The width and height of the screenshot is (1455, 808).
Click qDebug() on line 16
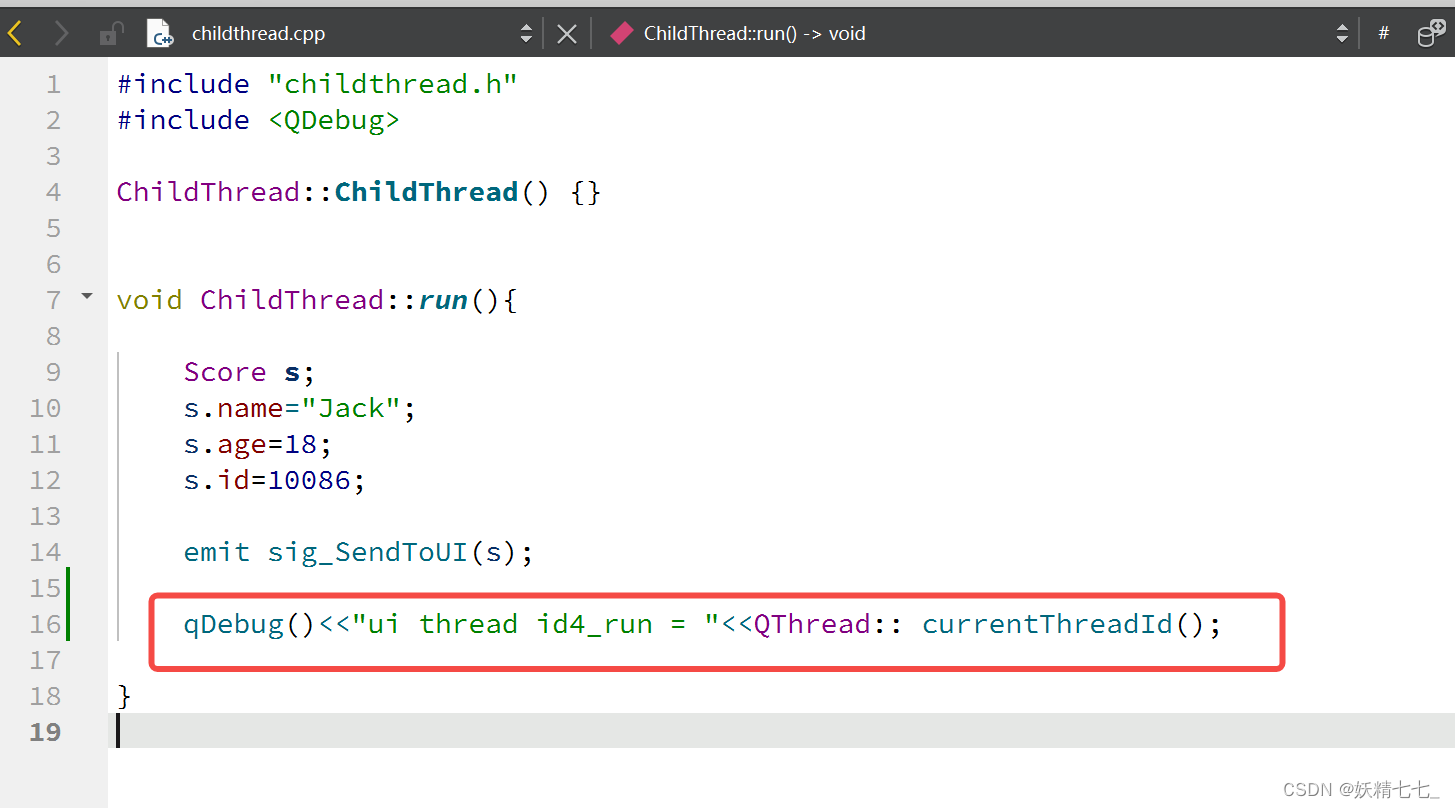[x=251, y=624]
